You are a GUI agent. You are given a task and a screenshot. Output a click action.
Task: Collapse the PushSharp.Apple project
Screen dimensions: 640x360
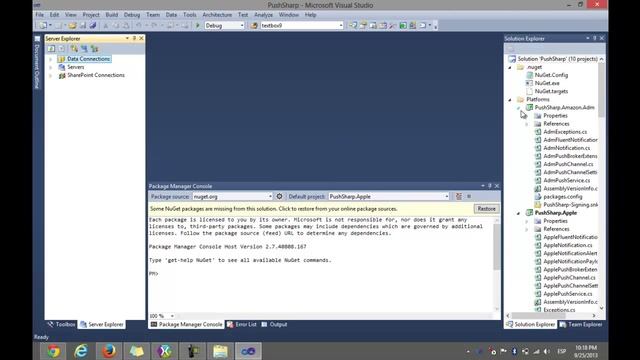coord(518,213)
